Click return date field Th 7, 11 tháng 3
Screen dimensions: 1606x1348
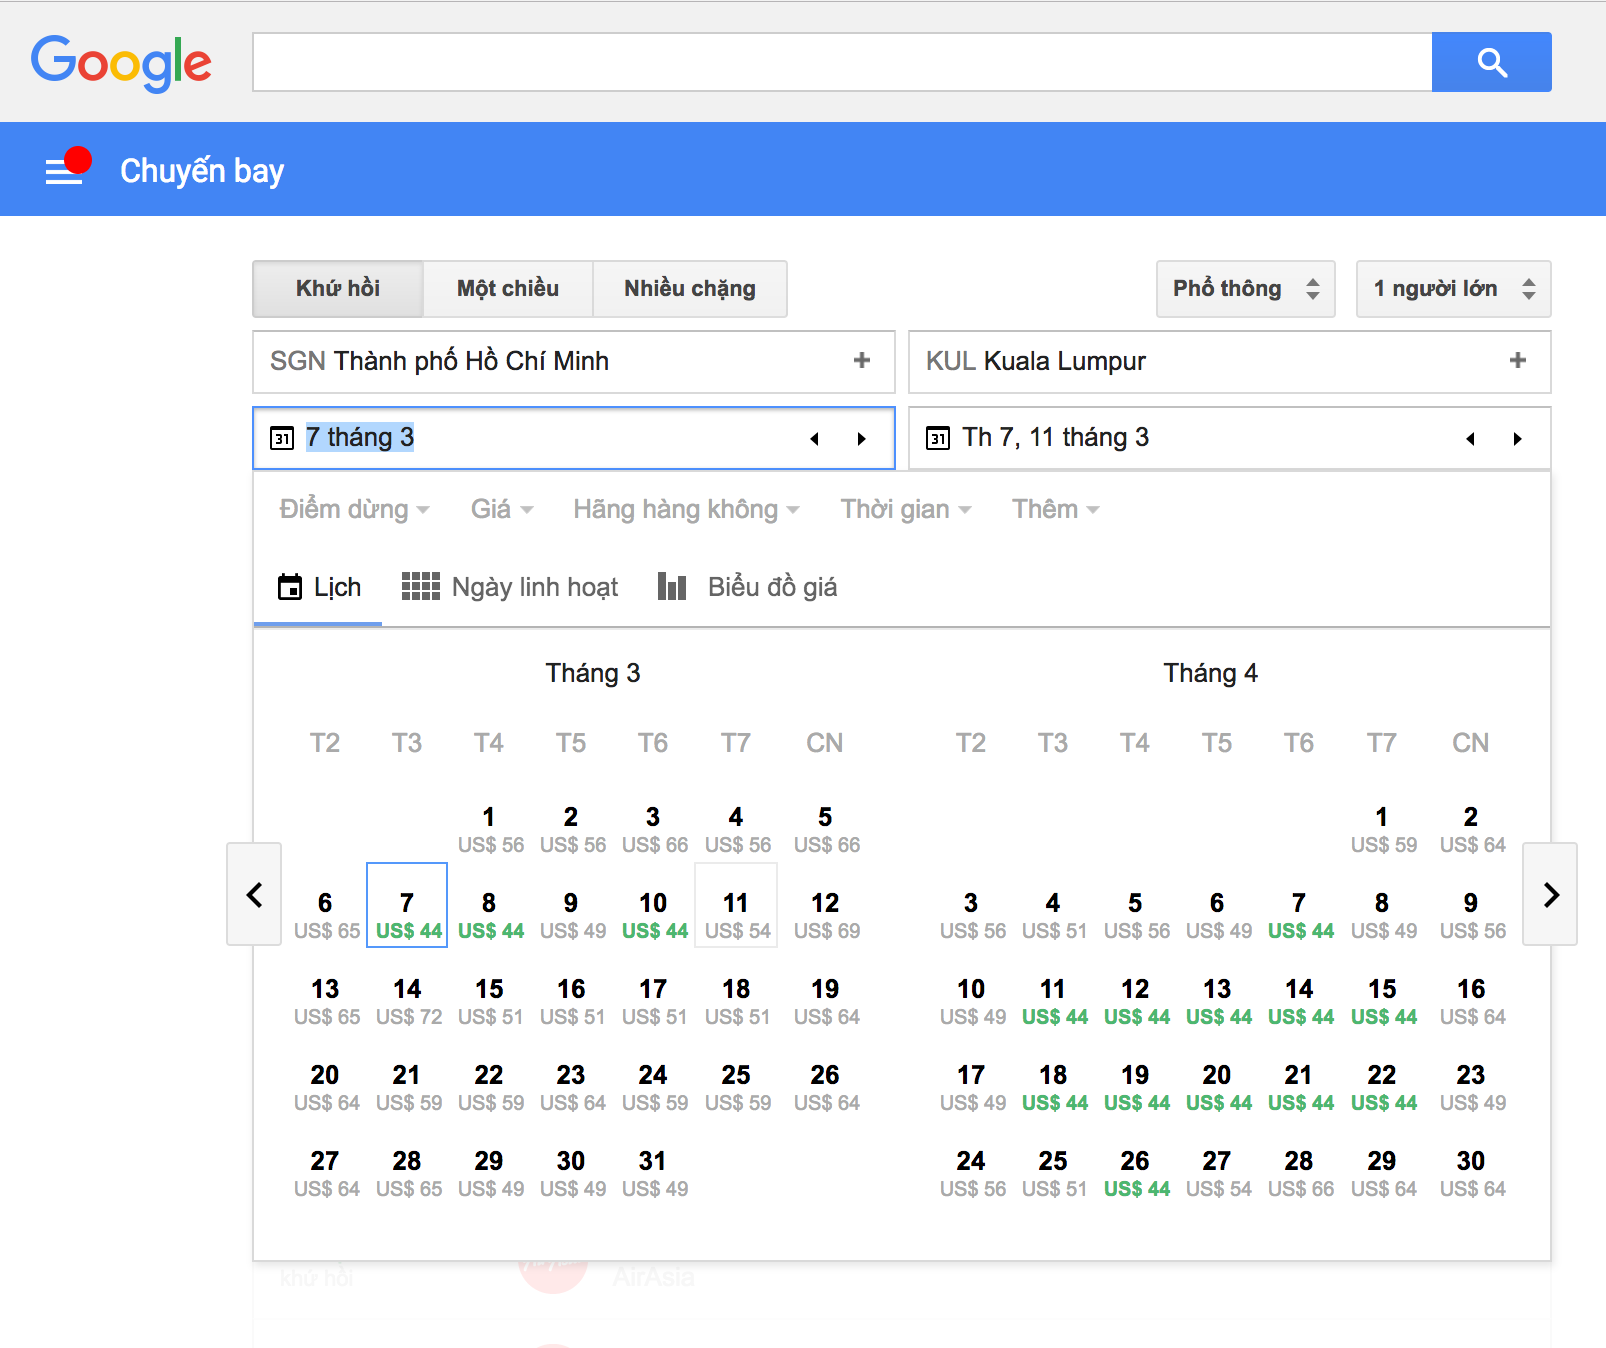[x=1230, y=438]
